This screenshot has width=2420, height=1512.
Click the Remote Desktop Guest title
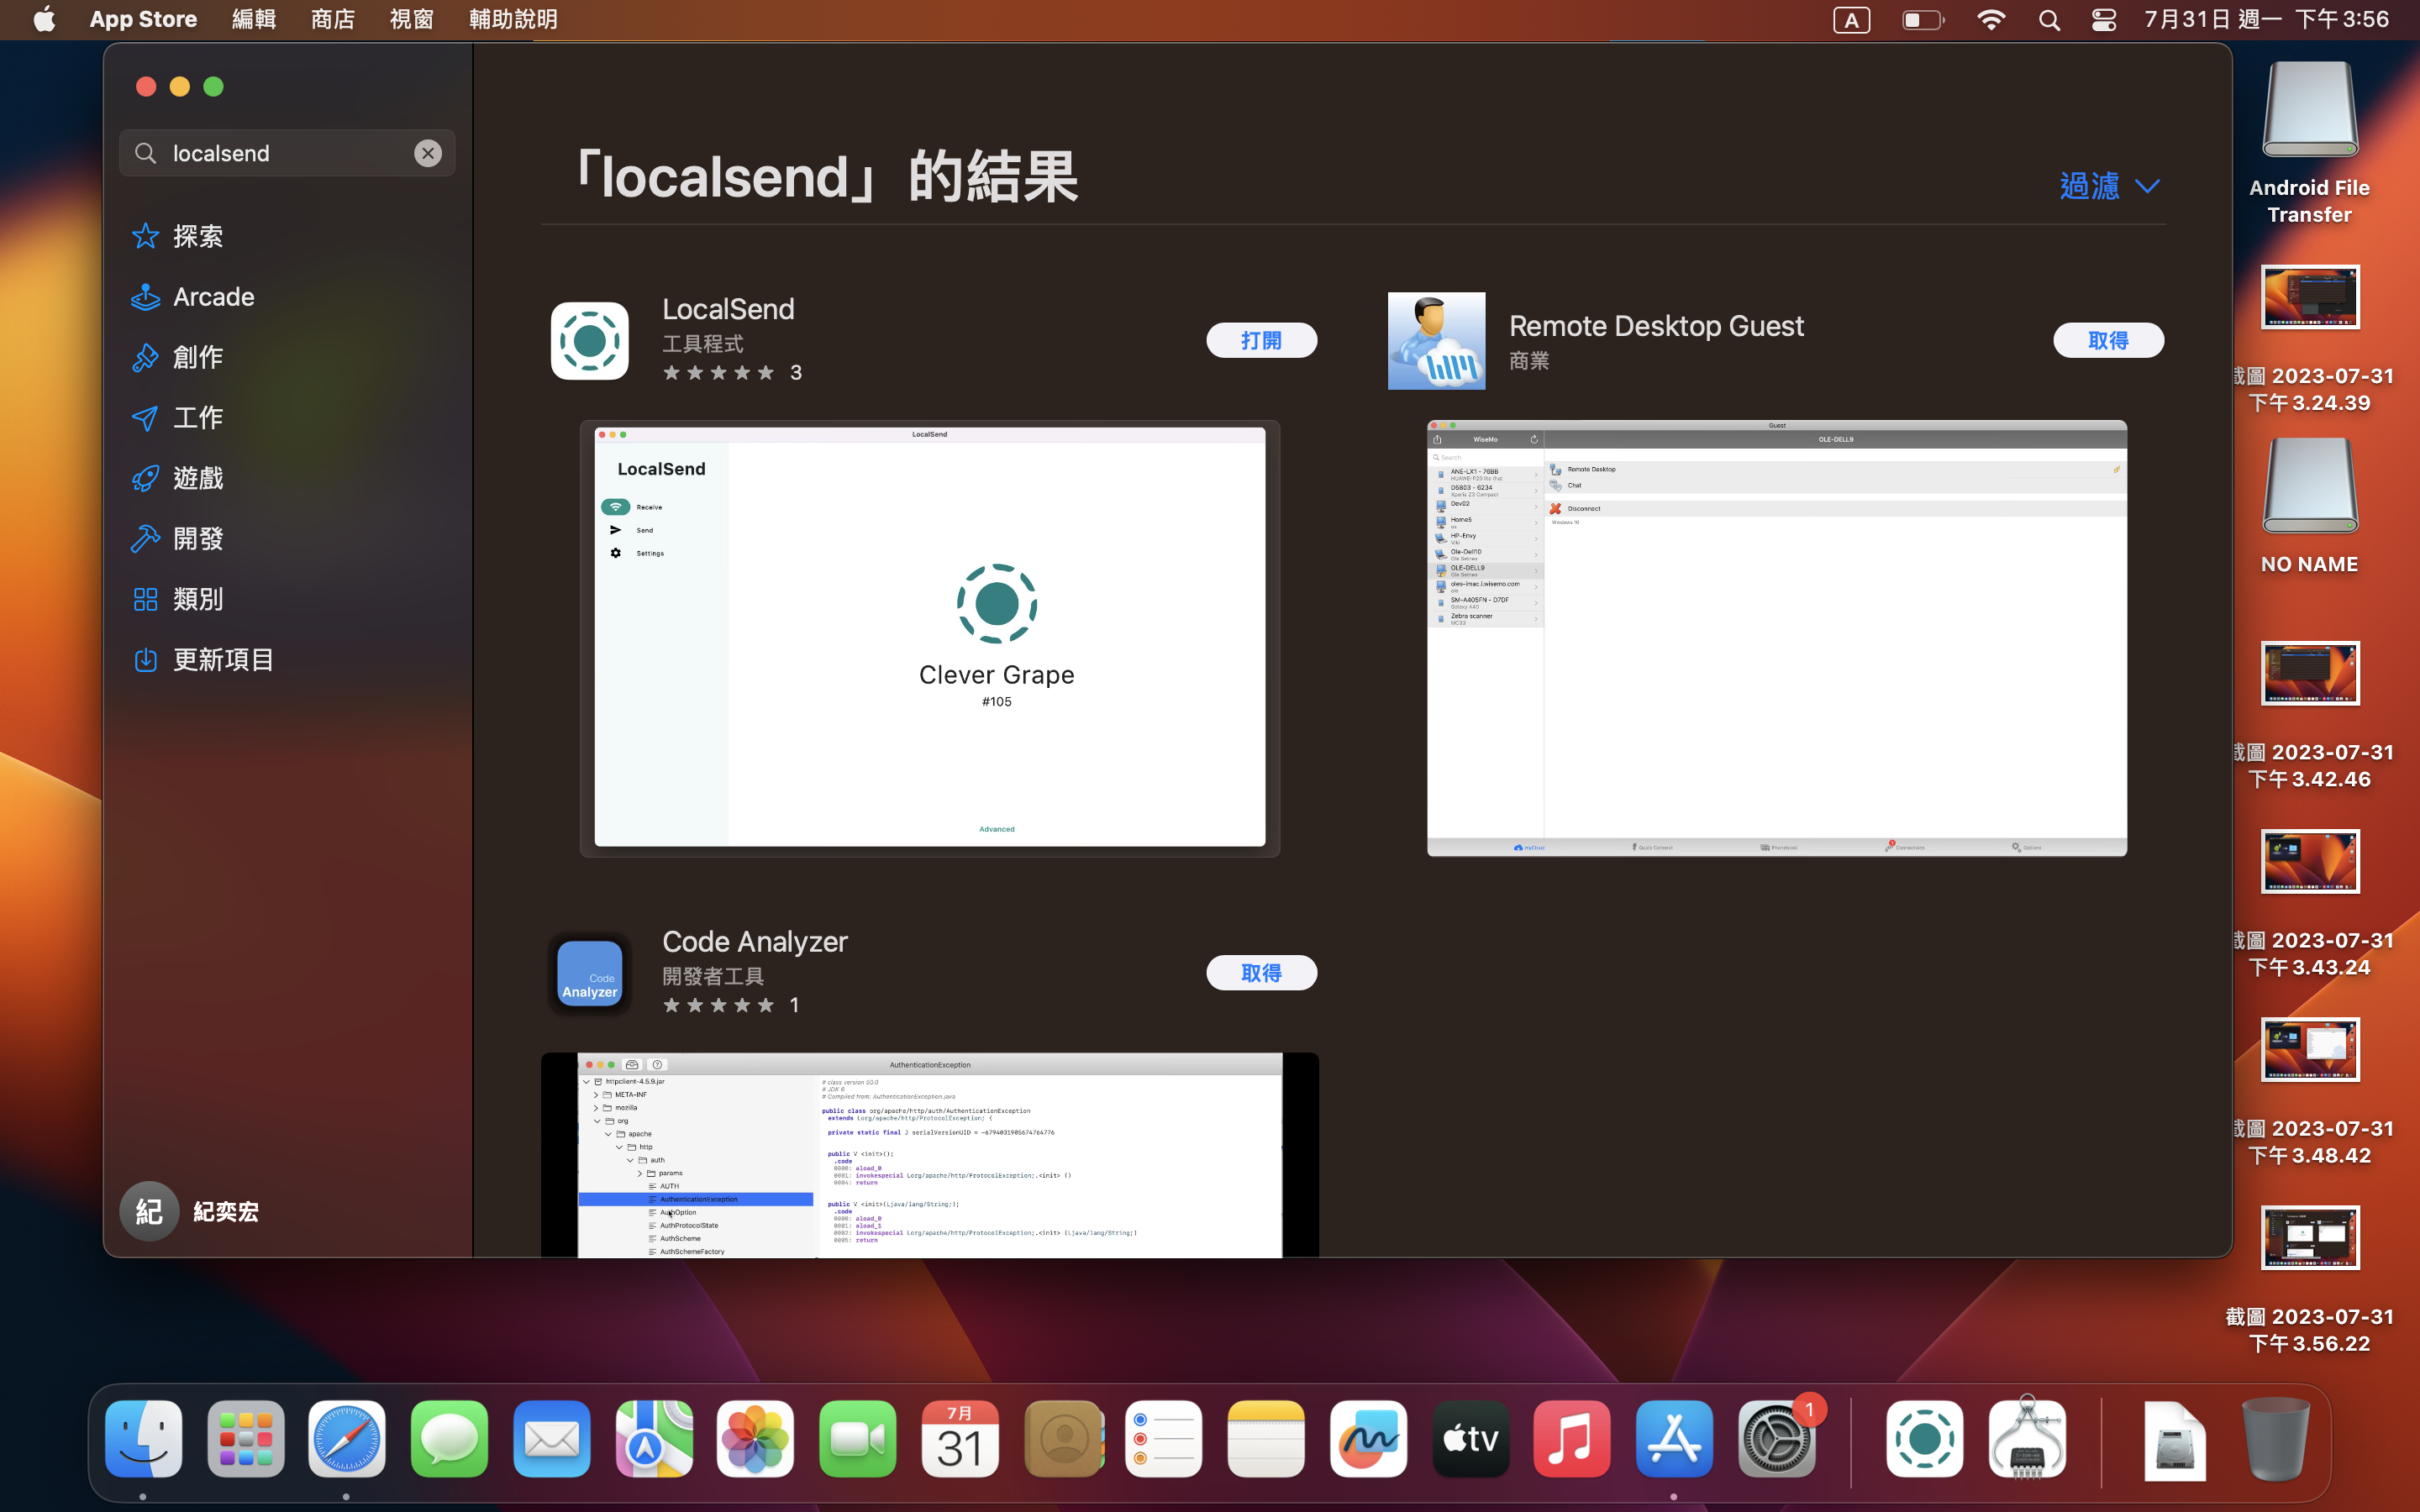(x=1656, y=326)
